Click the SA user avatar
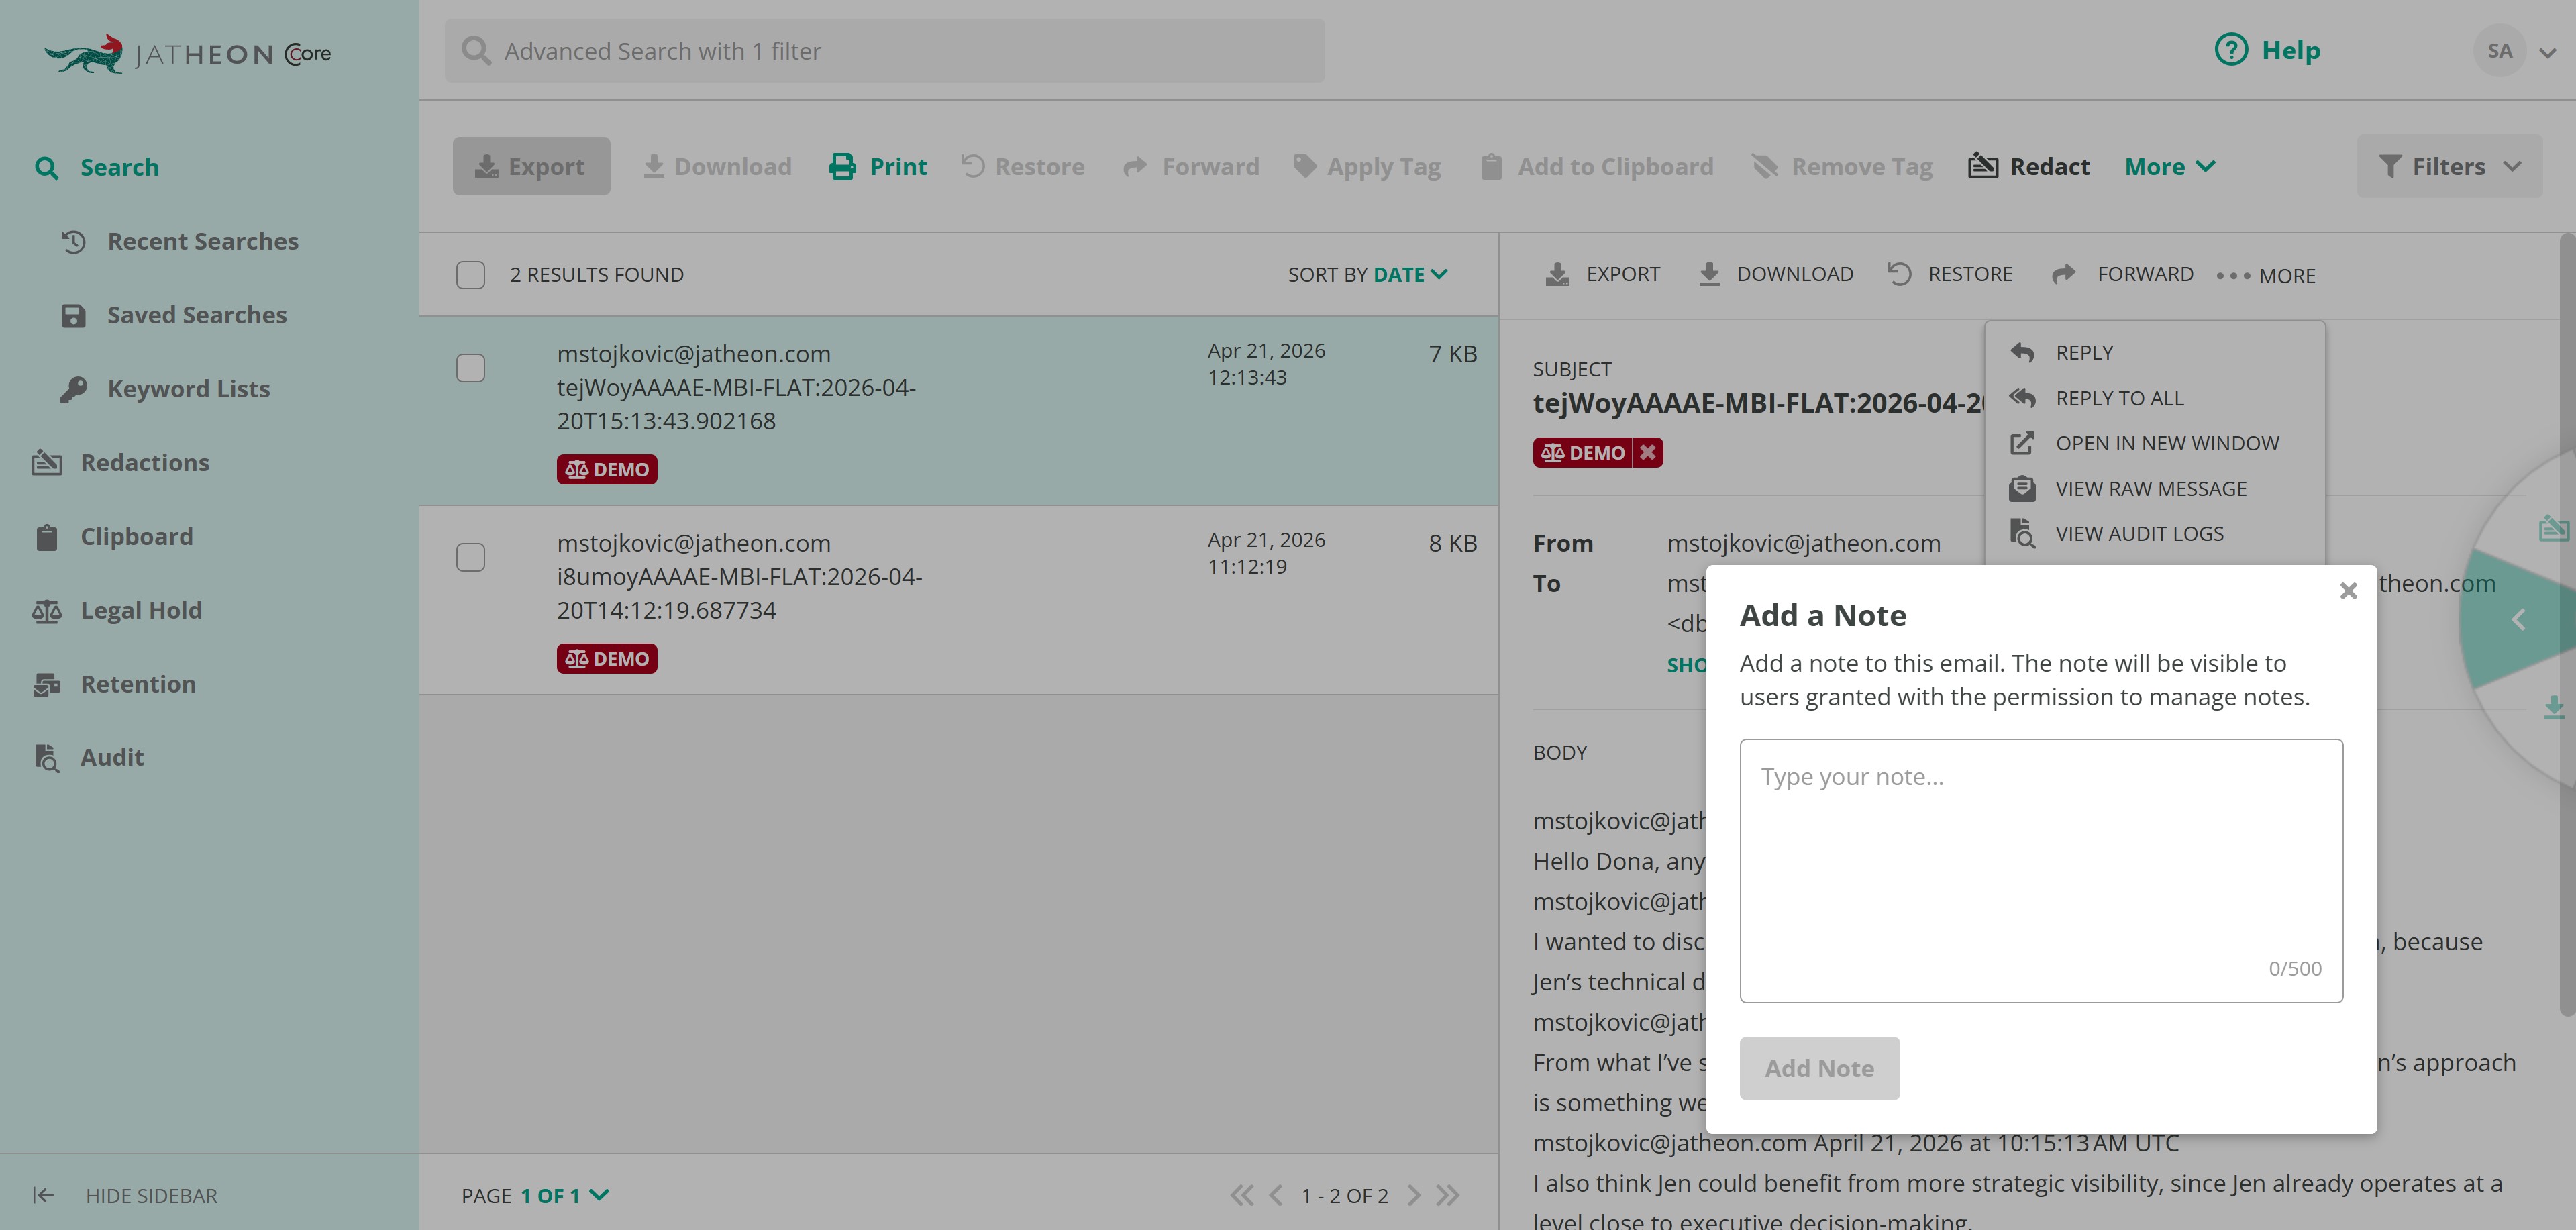Screen dimensions: 2576x1230 click(2499, 51)
